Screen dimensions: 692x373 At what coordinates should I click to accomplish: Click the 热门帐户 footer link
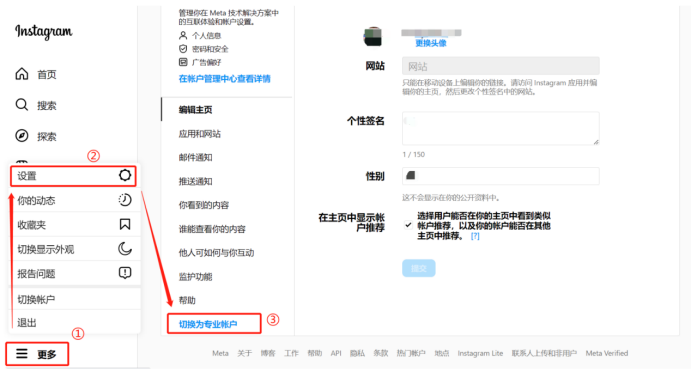coord(411,353)
